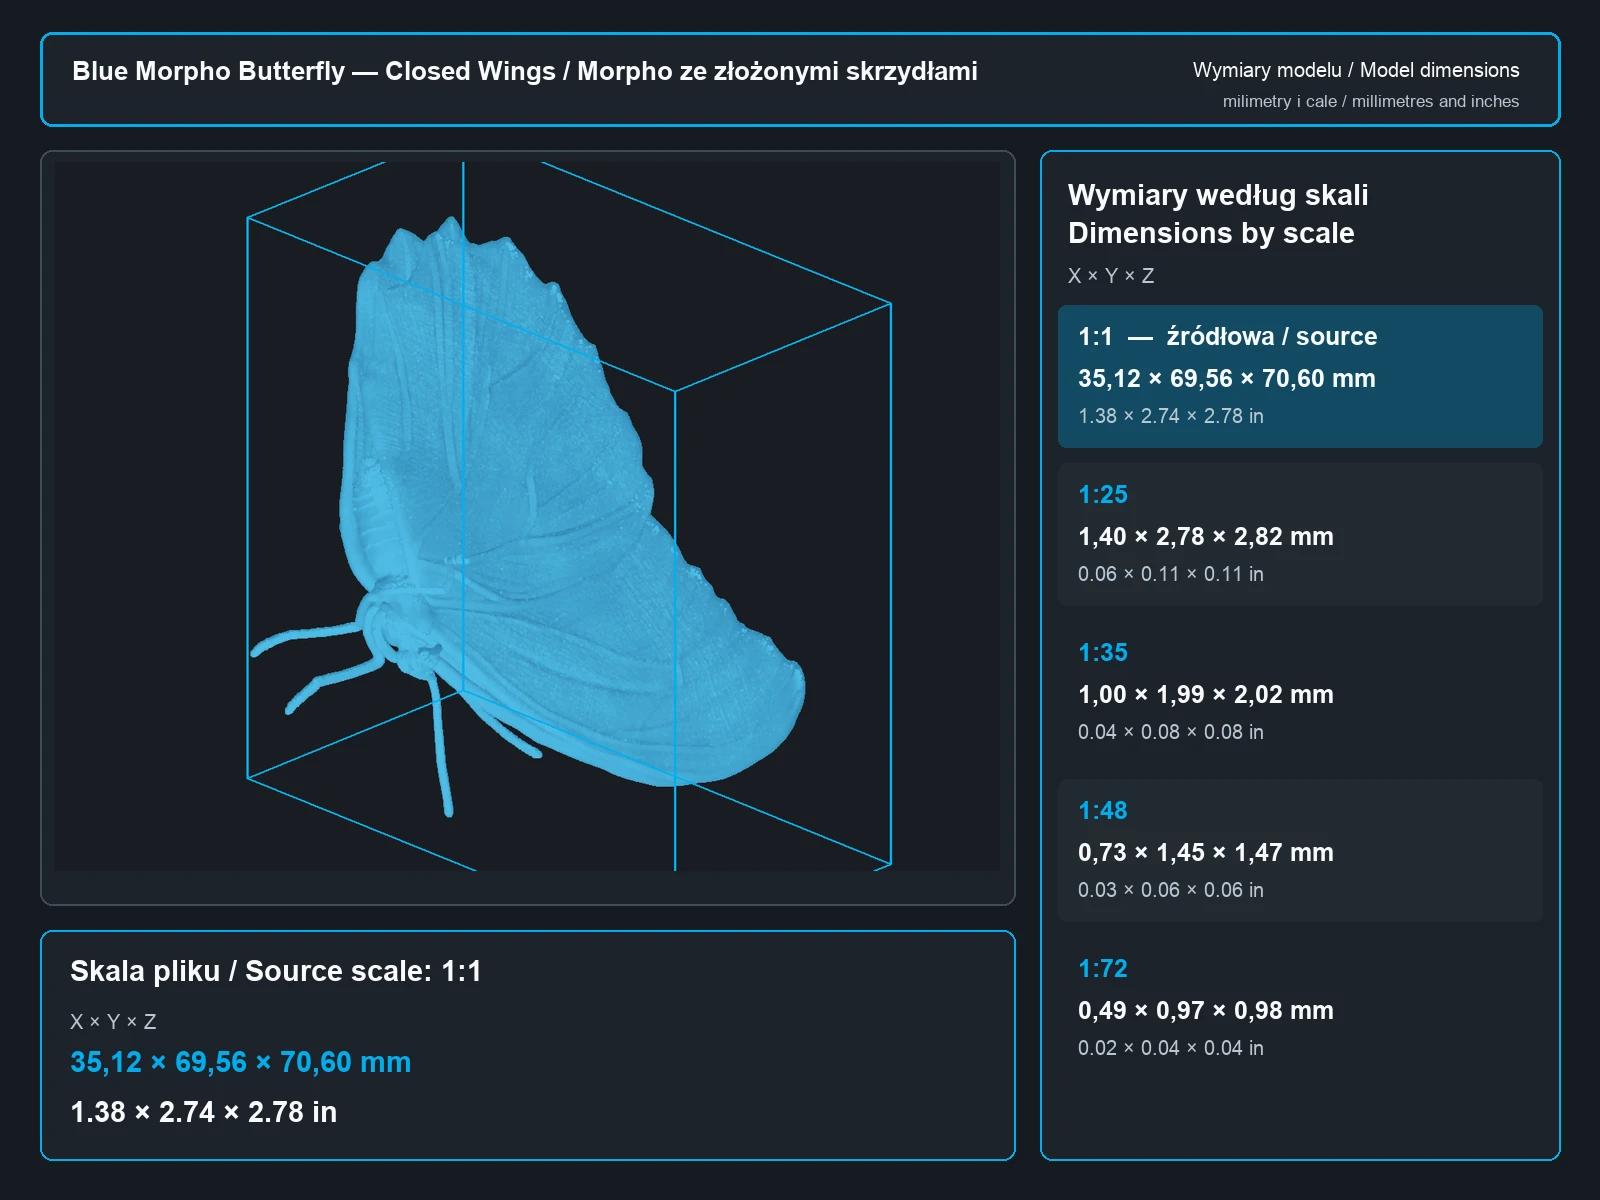1600x1200 pixels.
Task: Click the 'Wymiary według skali' heading
Action: tap(1218, 195)
